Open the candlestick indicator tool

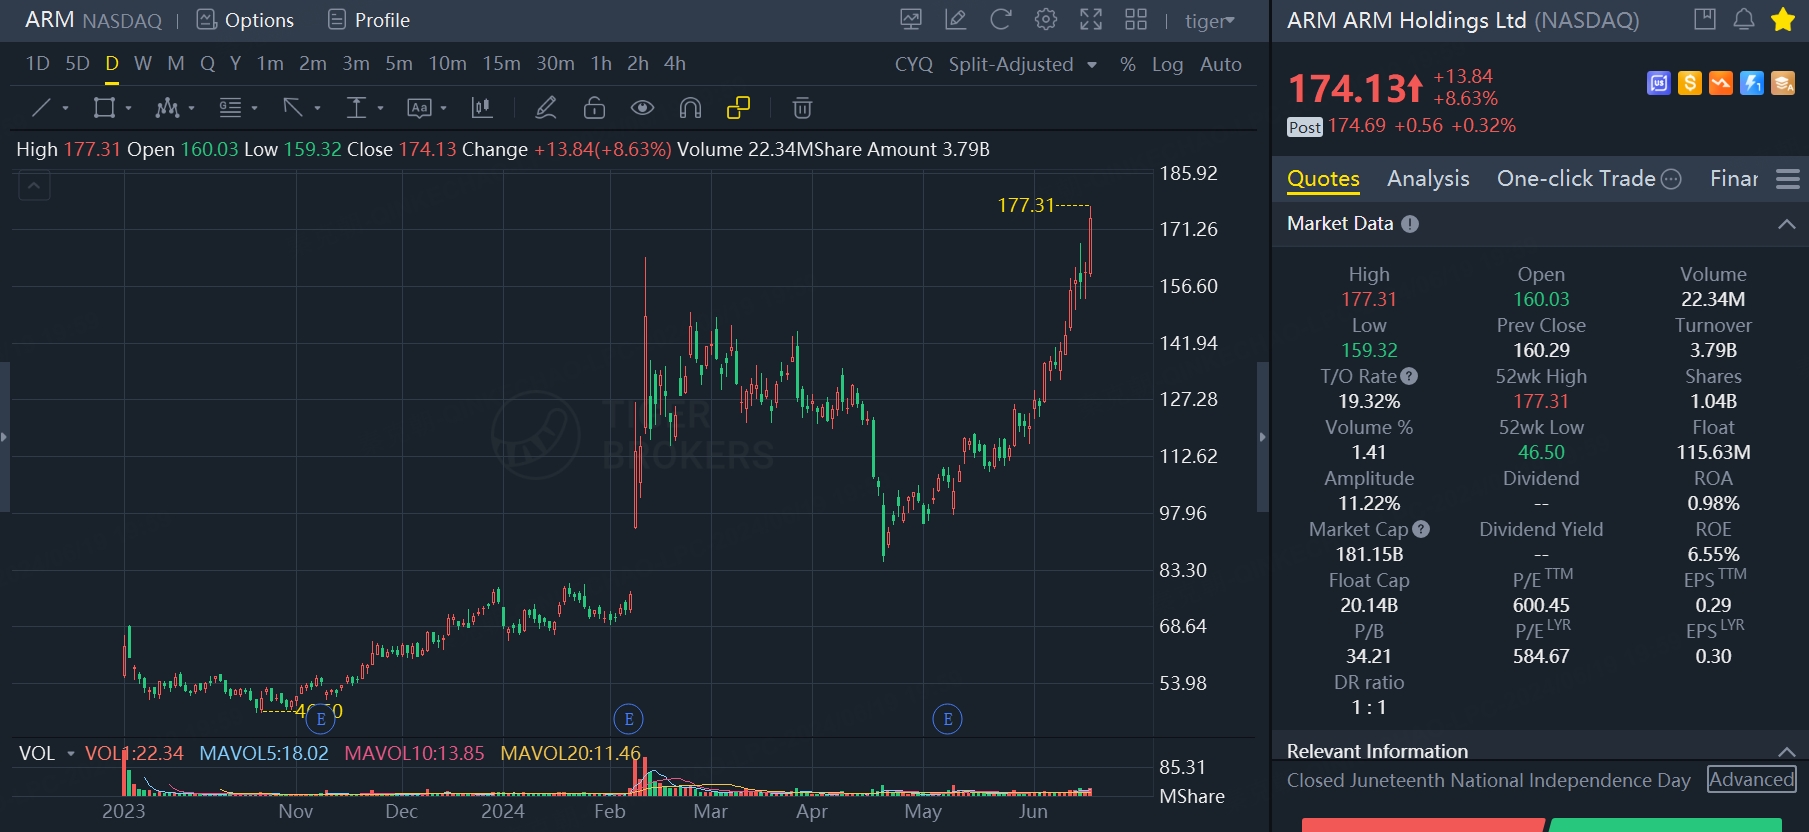pos(482,108)
